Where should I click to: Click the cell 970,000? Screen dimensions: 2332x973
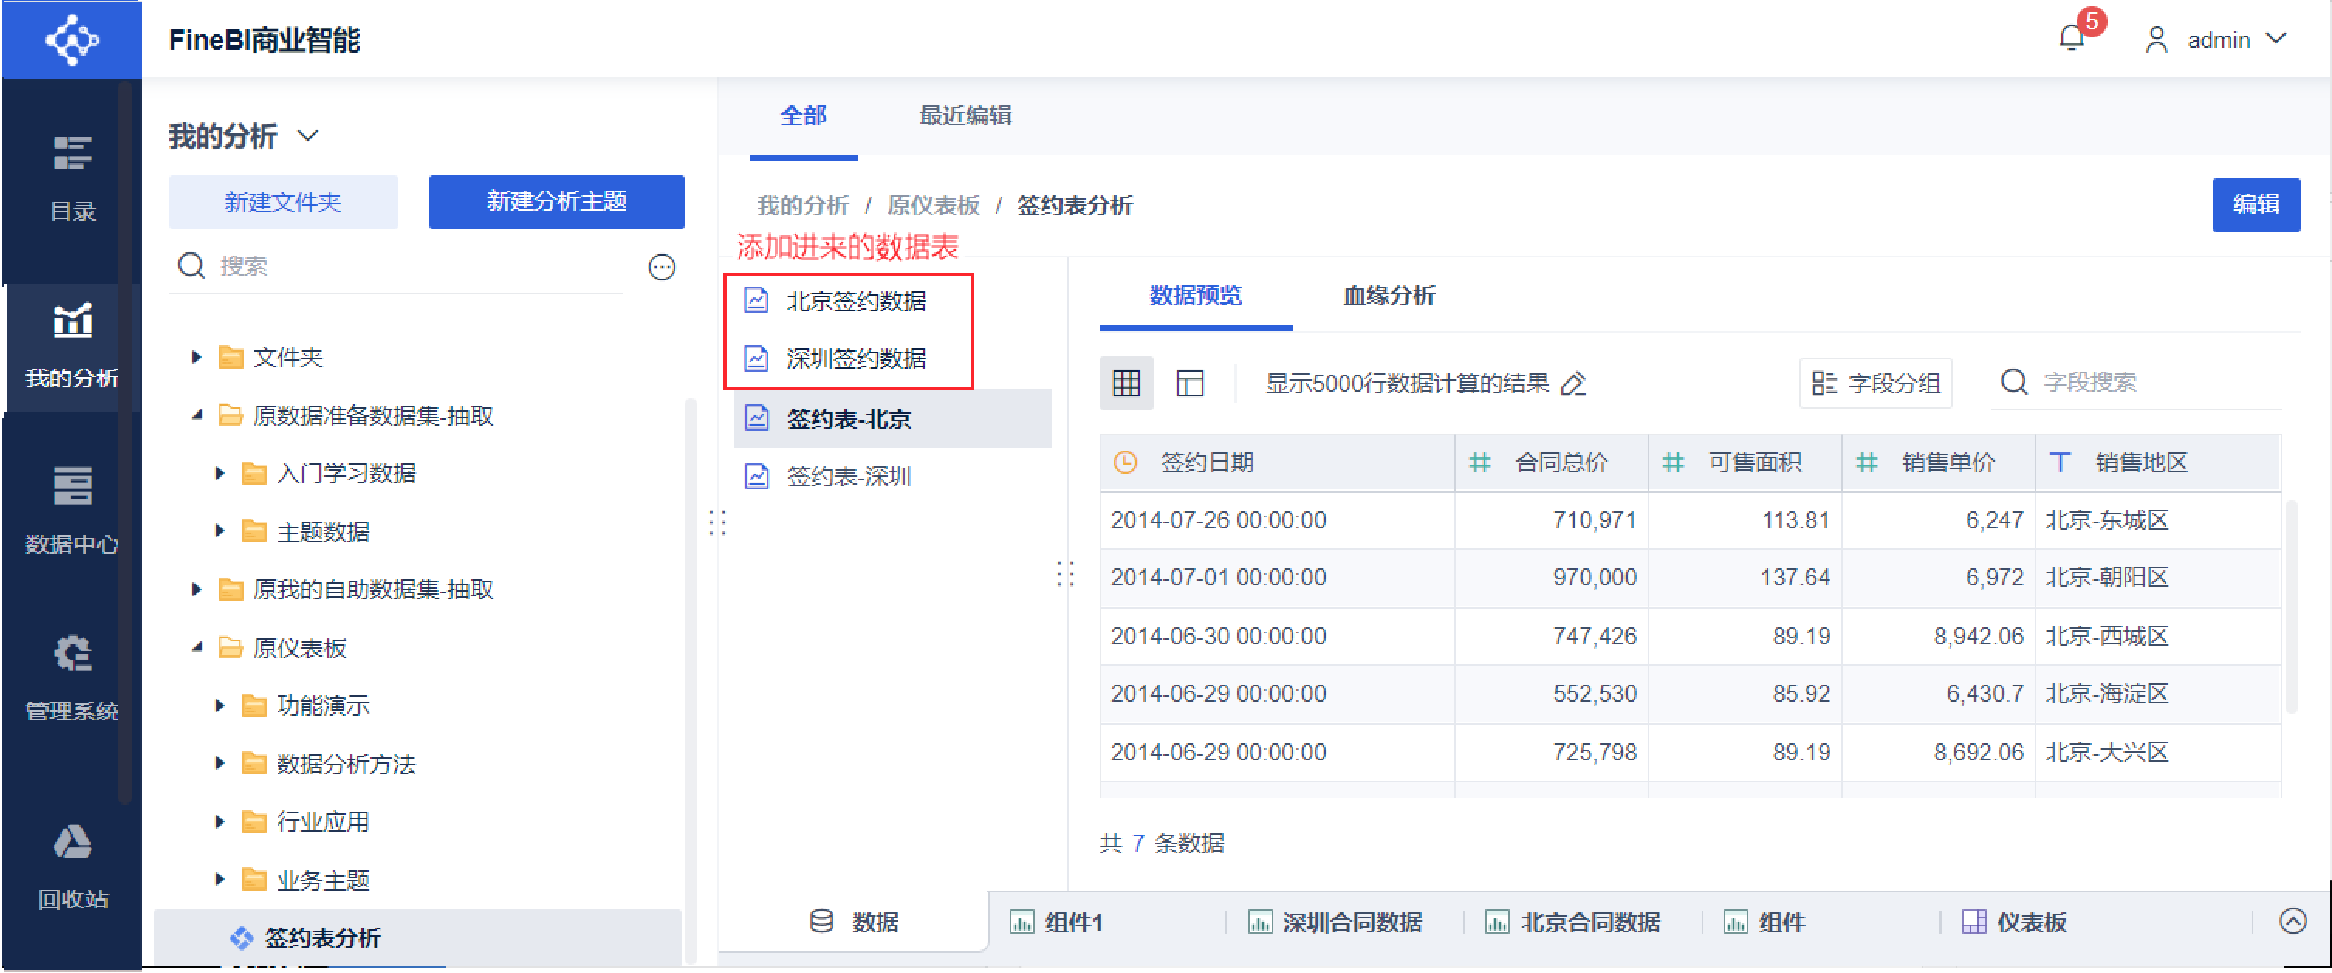1552,577
